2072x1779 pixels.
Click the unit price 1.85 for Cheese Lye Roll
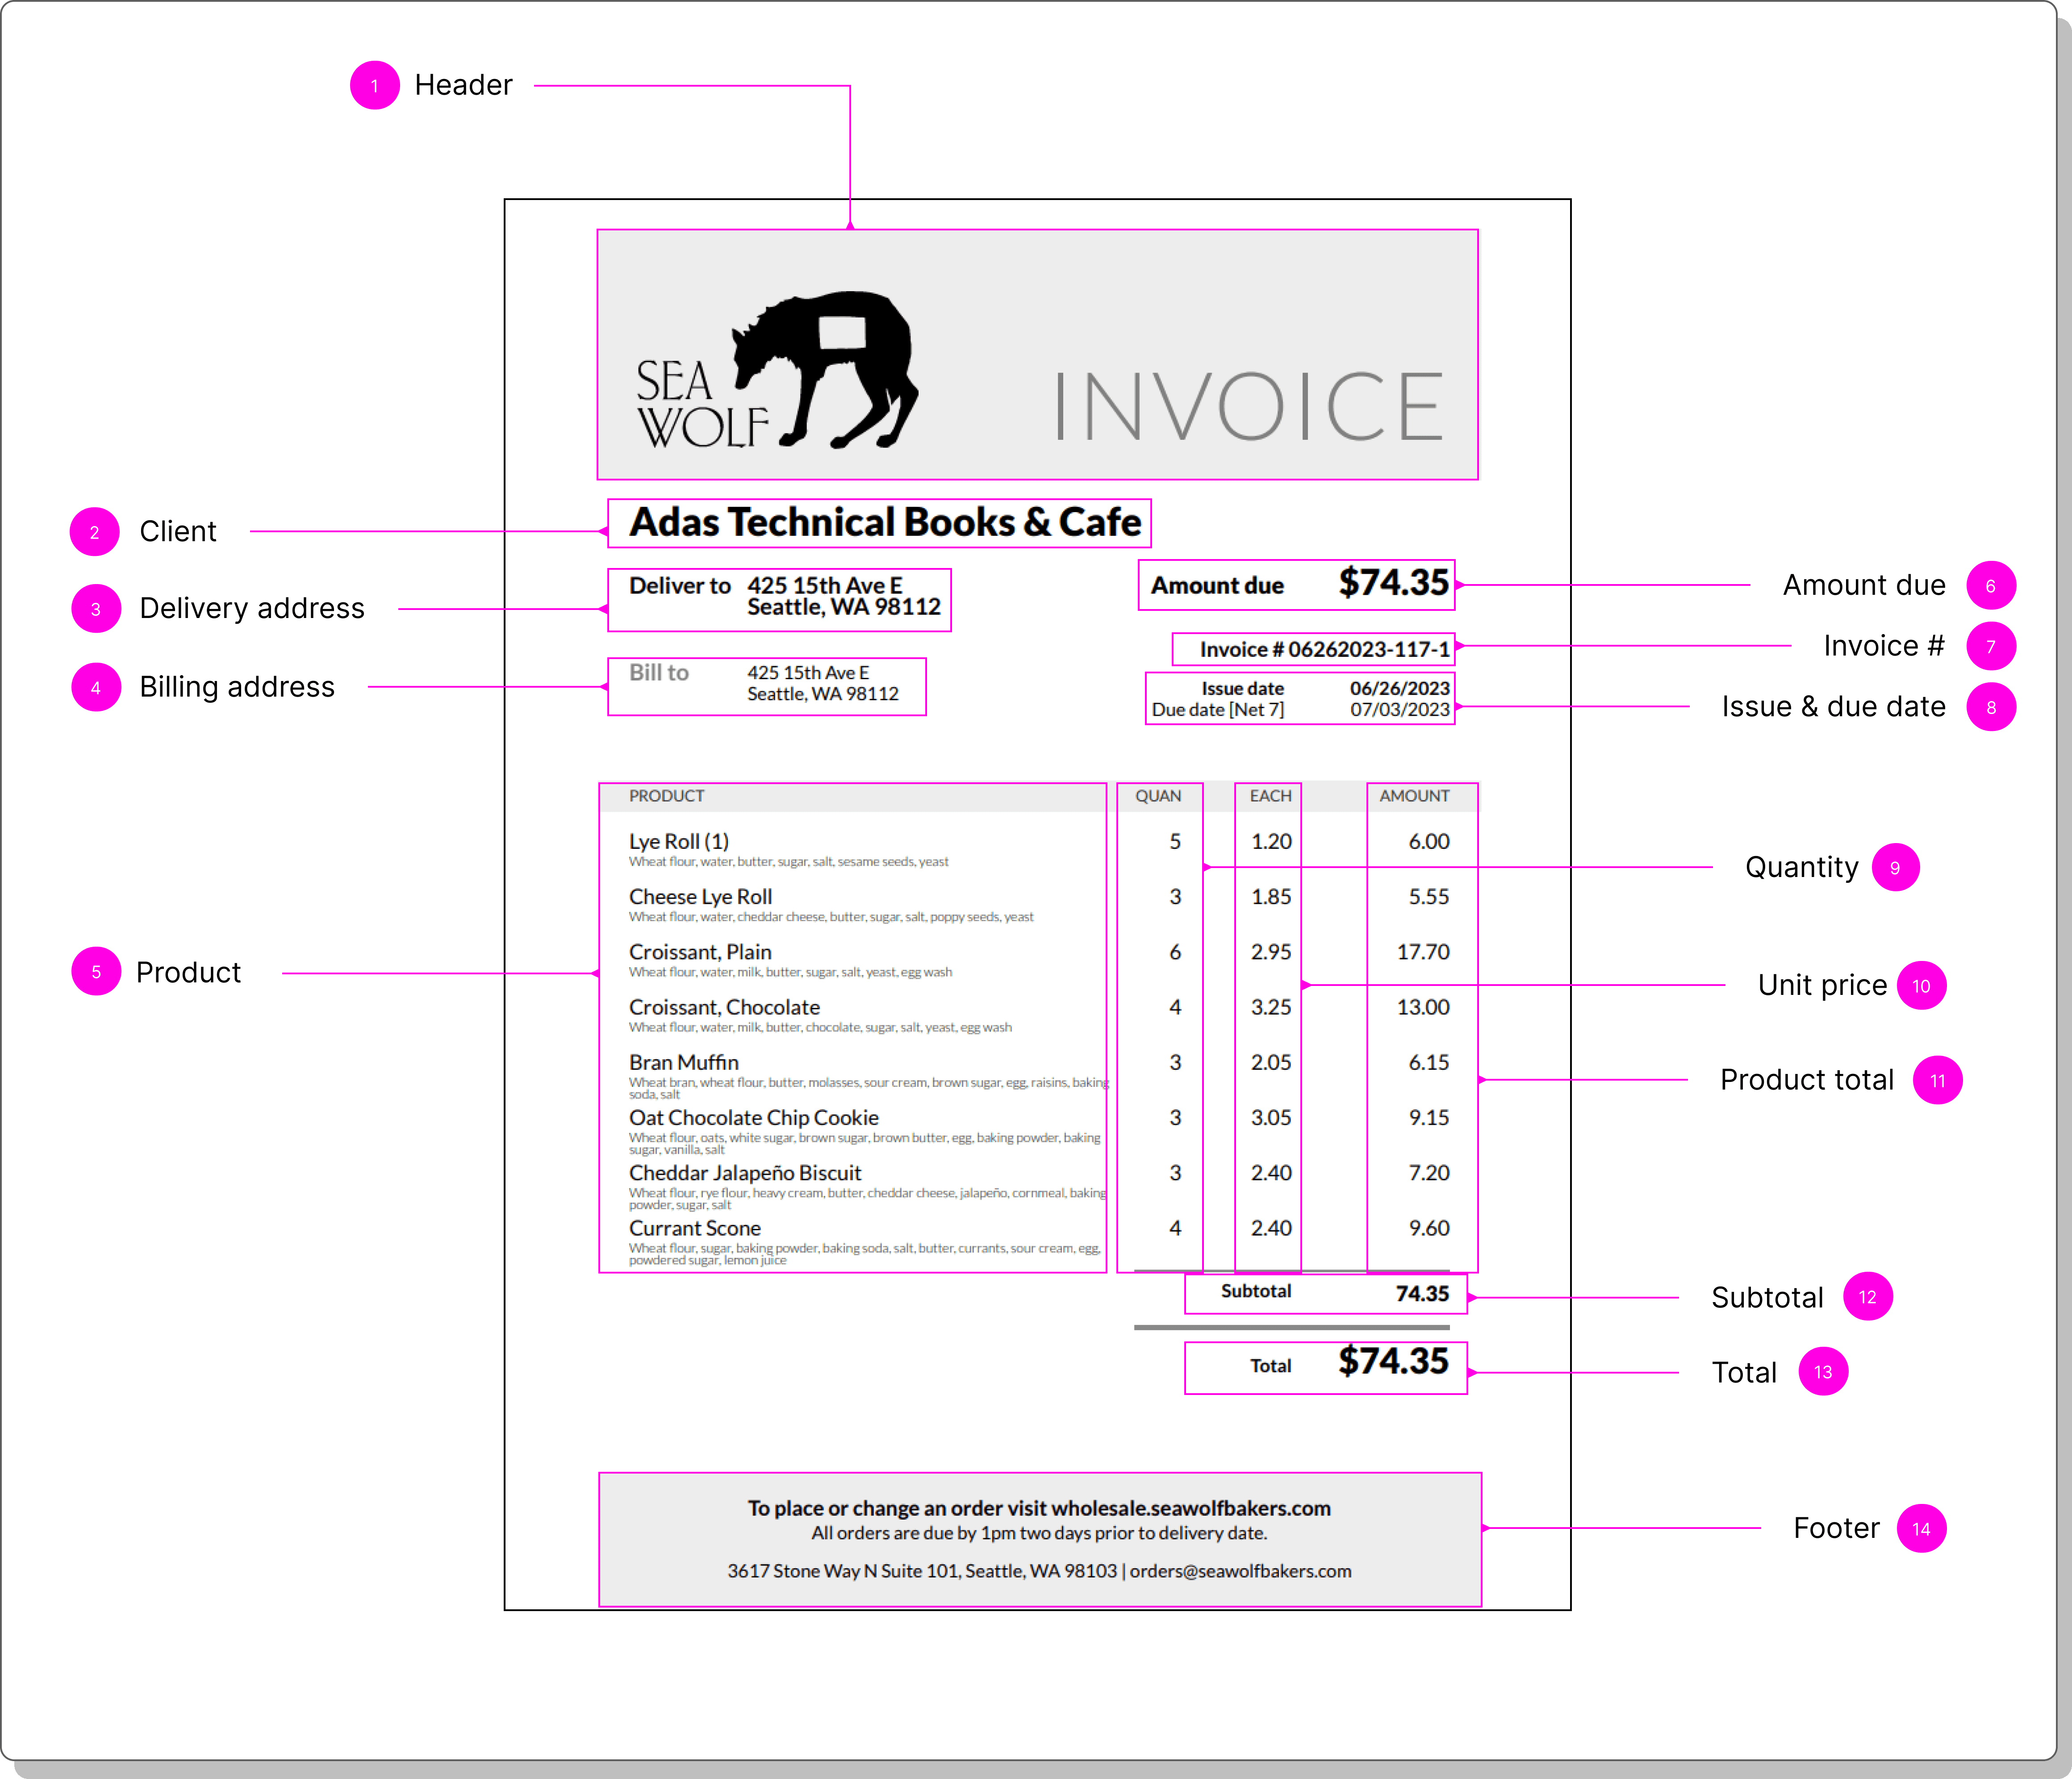[1271, 897]
